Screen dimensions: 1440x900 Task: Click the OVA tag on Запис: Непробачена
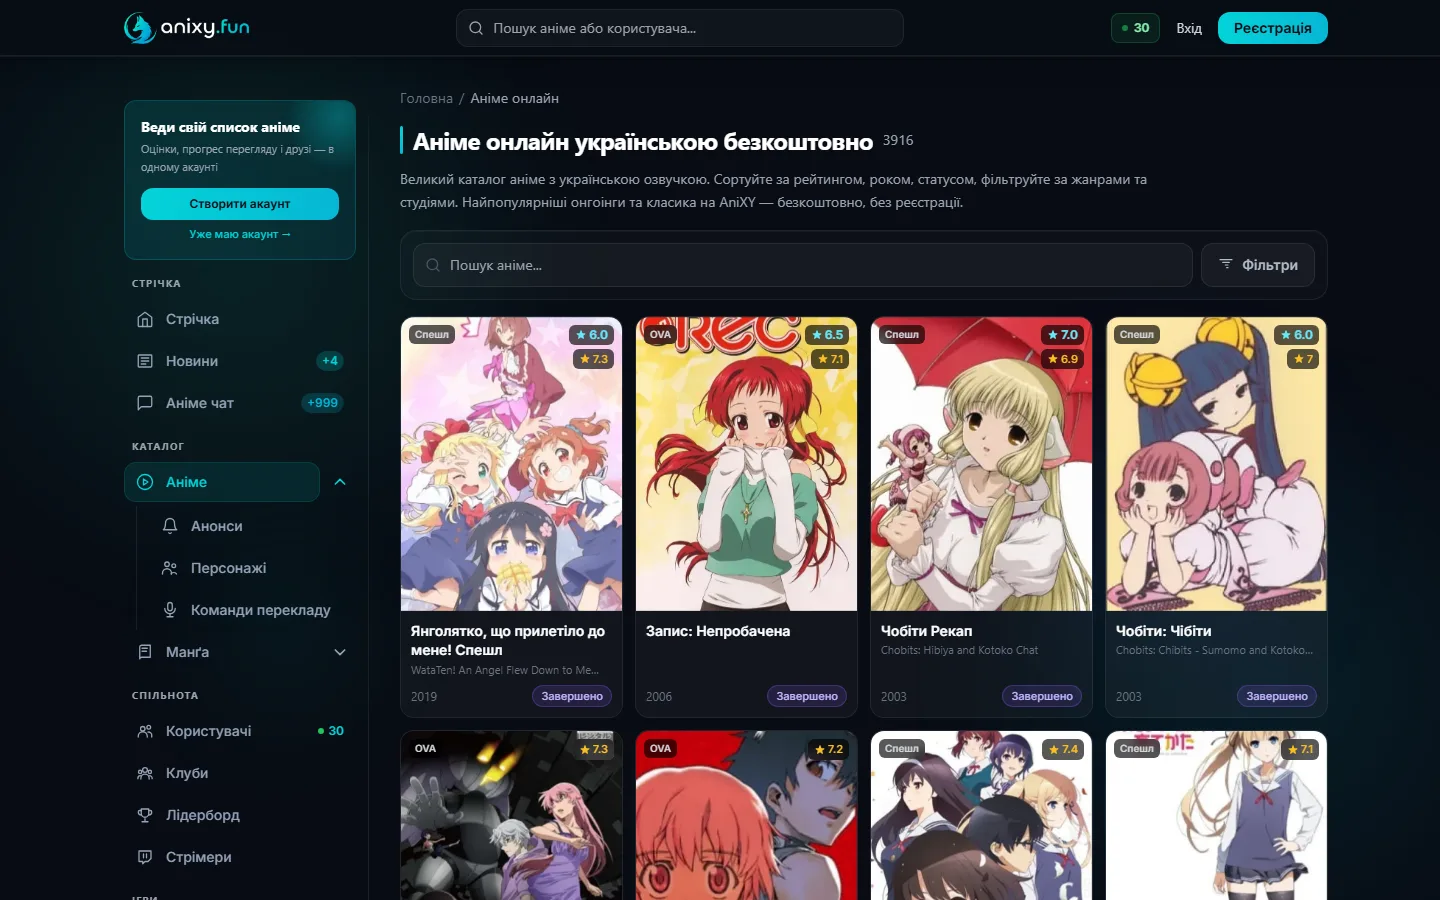661,335
